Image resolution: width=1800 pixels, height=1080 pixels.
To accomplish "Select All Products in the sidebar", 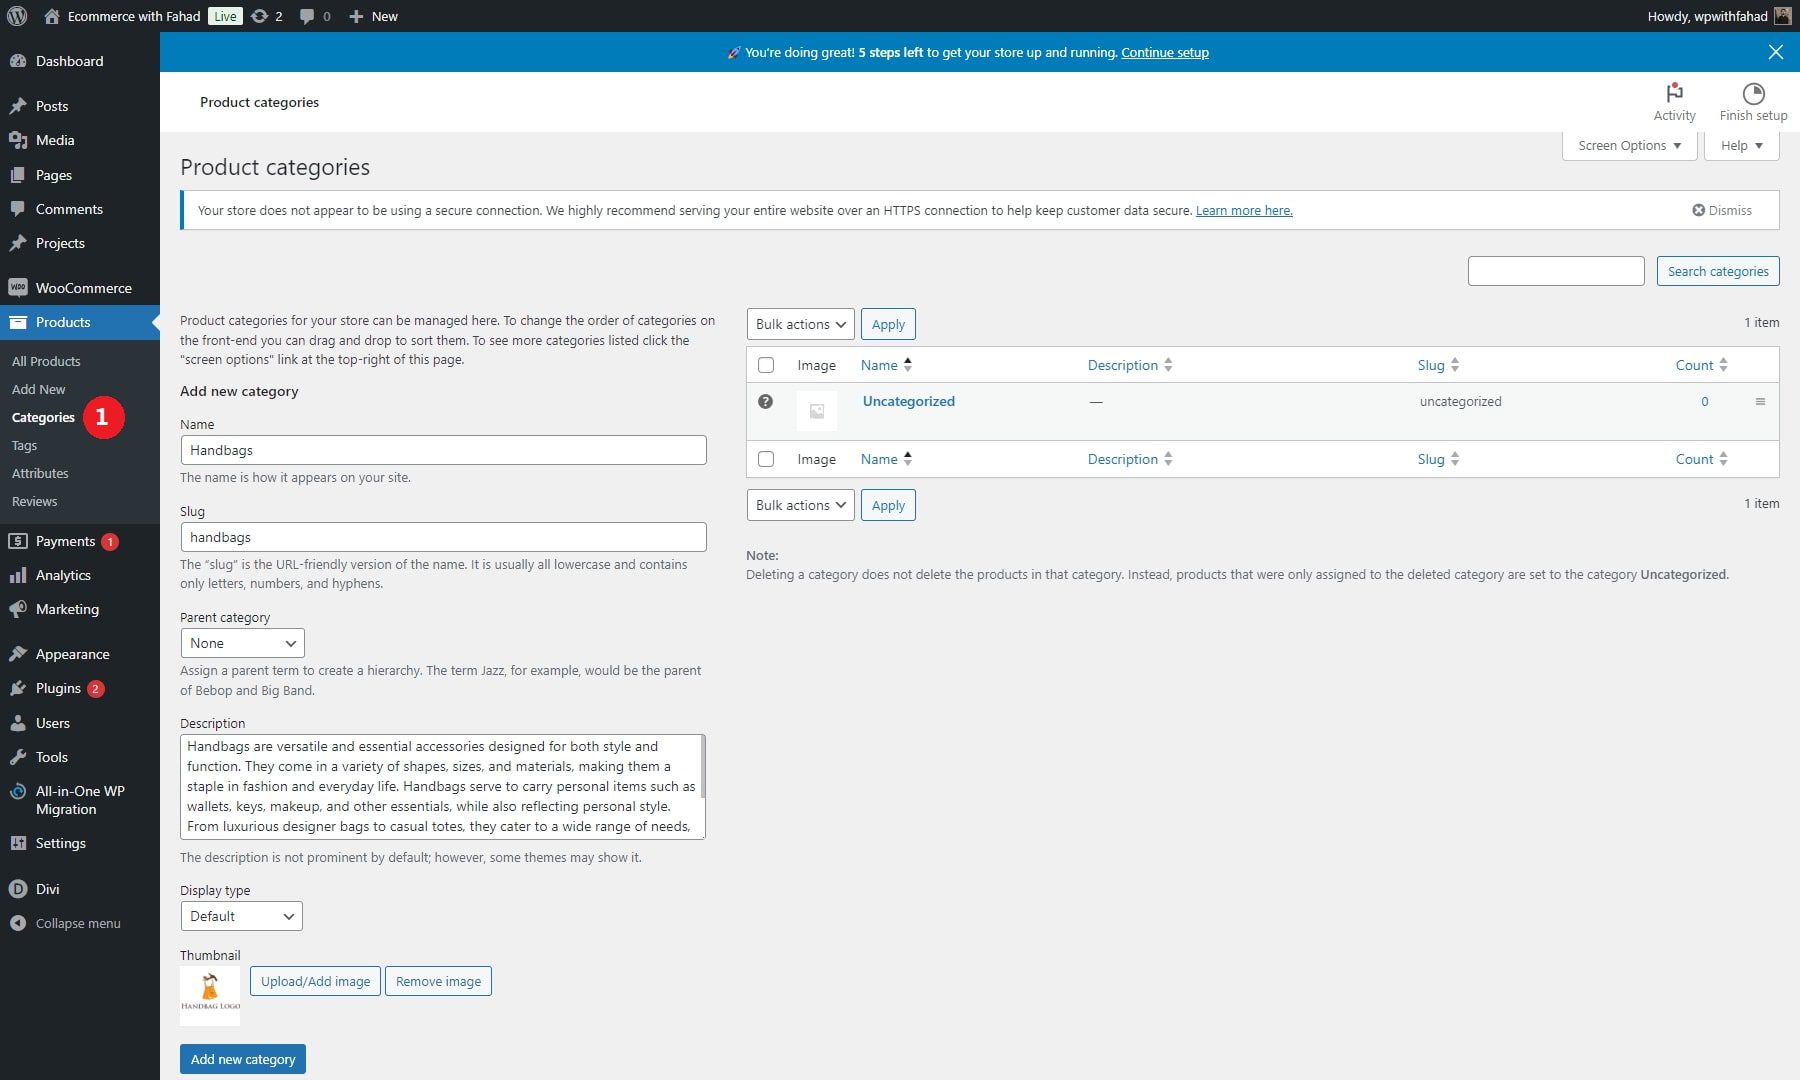I will [x=47, y=361].
